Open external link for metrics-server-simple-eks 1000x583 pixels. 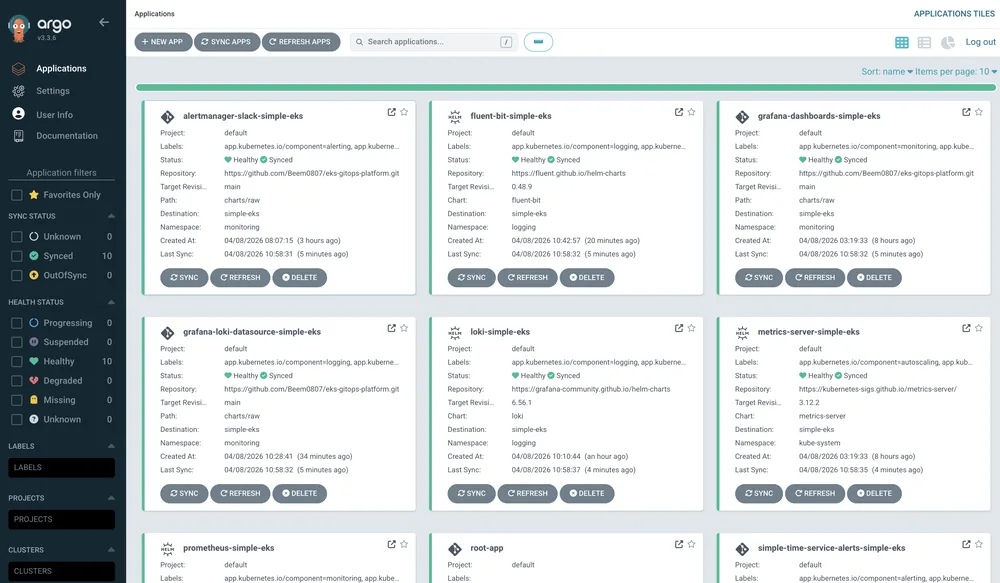coord(966,328)
